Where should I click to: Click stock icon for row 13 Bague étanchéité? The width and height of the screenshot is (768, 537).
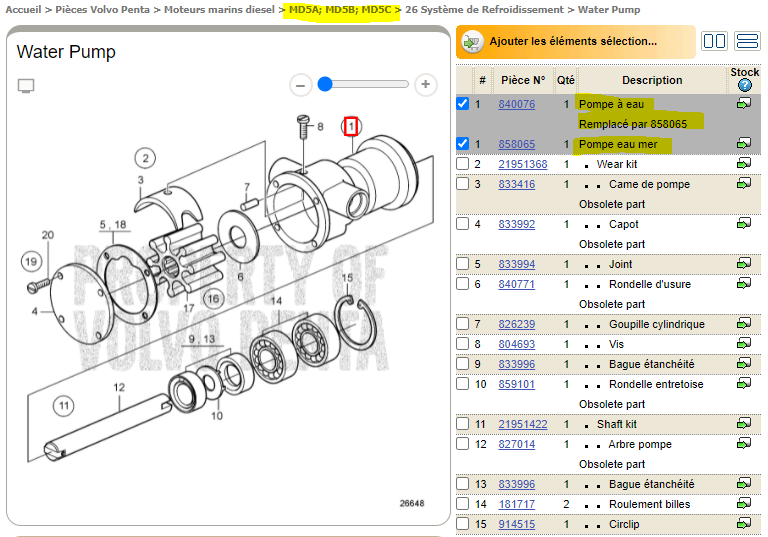744,484
